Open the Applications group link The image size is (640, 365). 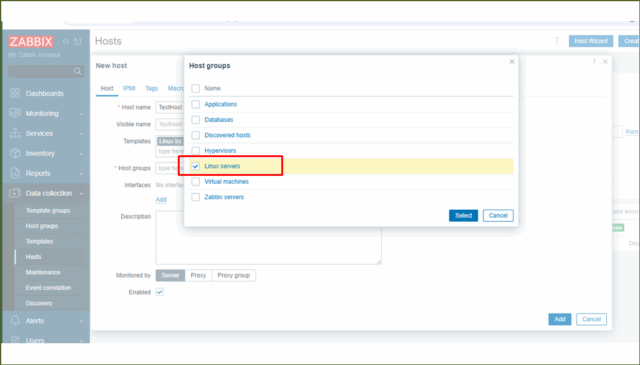pos(220,104)
